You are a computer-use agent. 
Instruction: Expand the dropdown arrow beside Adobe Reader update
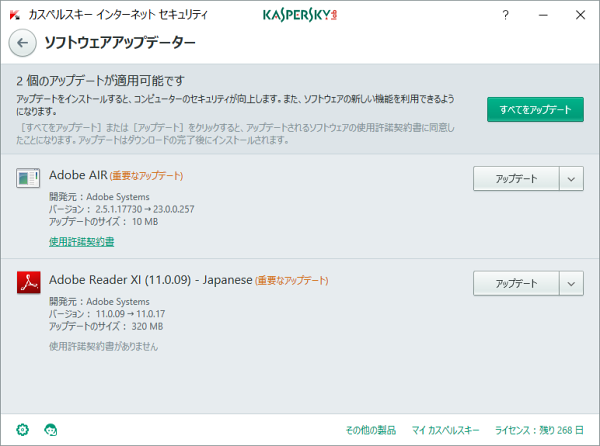click(x=571, y=283)
